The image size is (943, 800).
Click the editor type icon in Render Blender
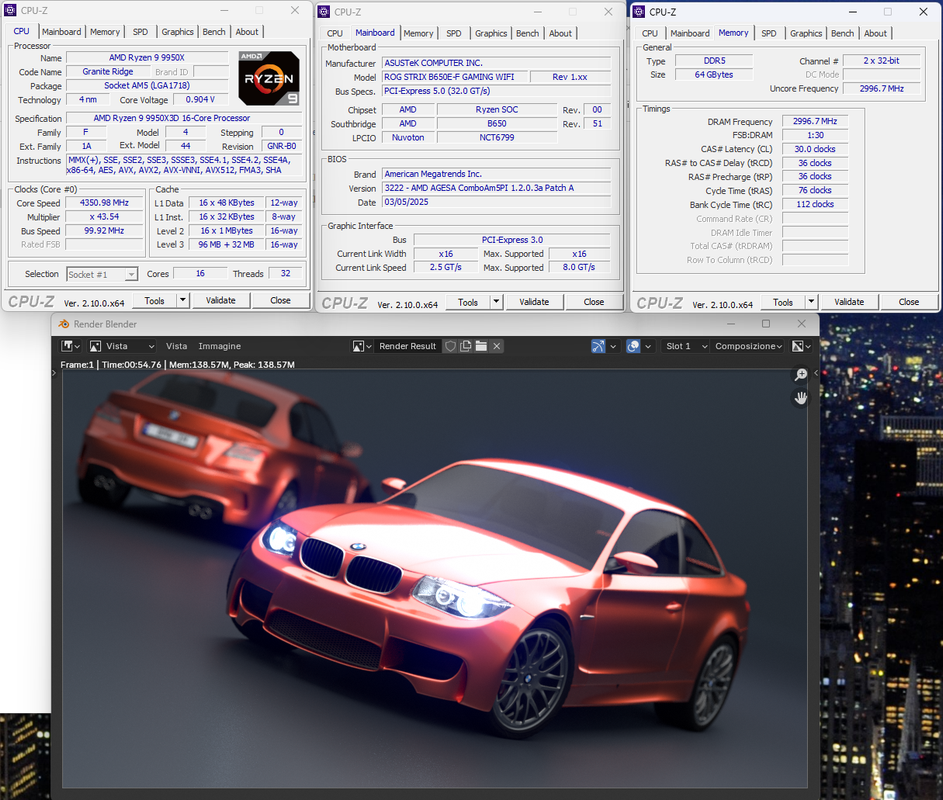pos(70,346)
